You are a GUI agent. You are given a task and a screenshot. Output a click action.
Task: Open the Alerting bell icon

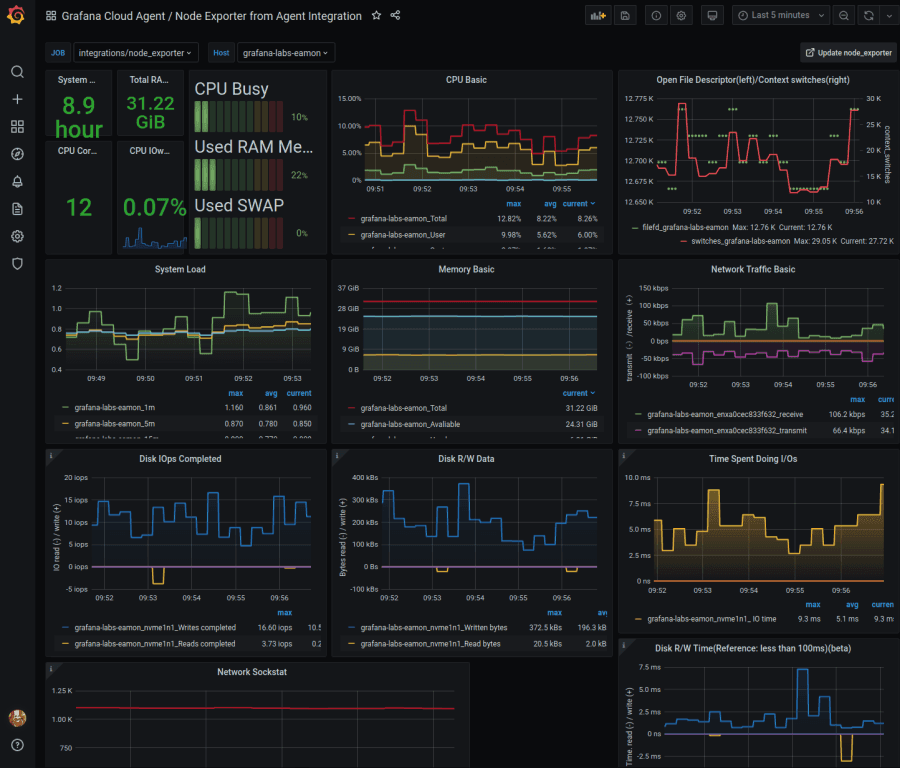click(x=16, y=181)
